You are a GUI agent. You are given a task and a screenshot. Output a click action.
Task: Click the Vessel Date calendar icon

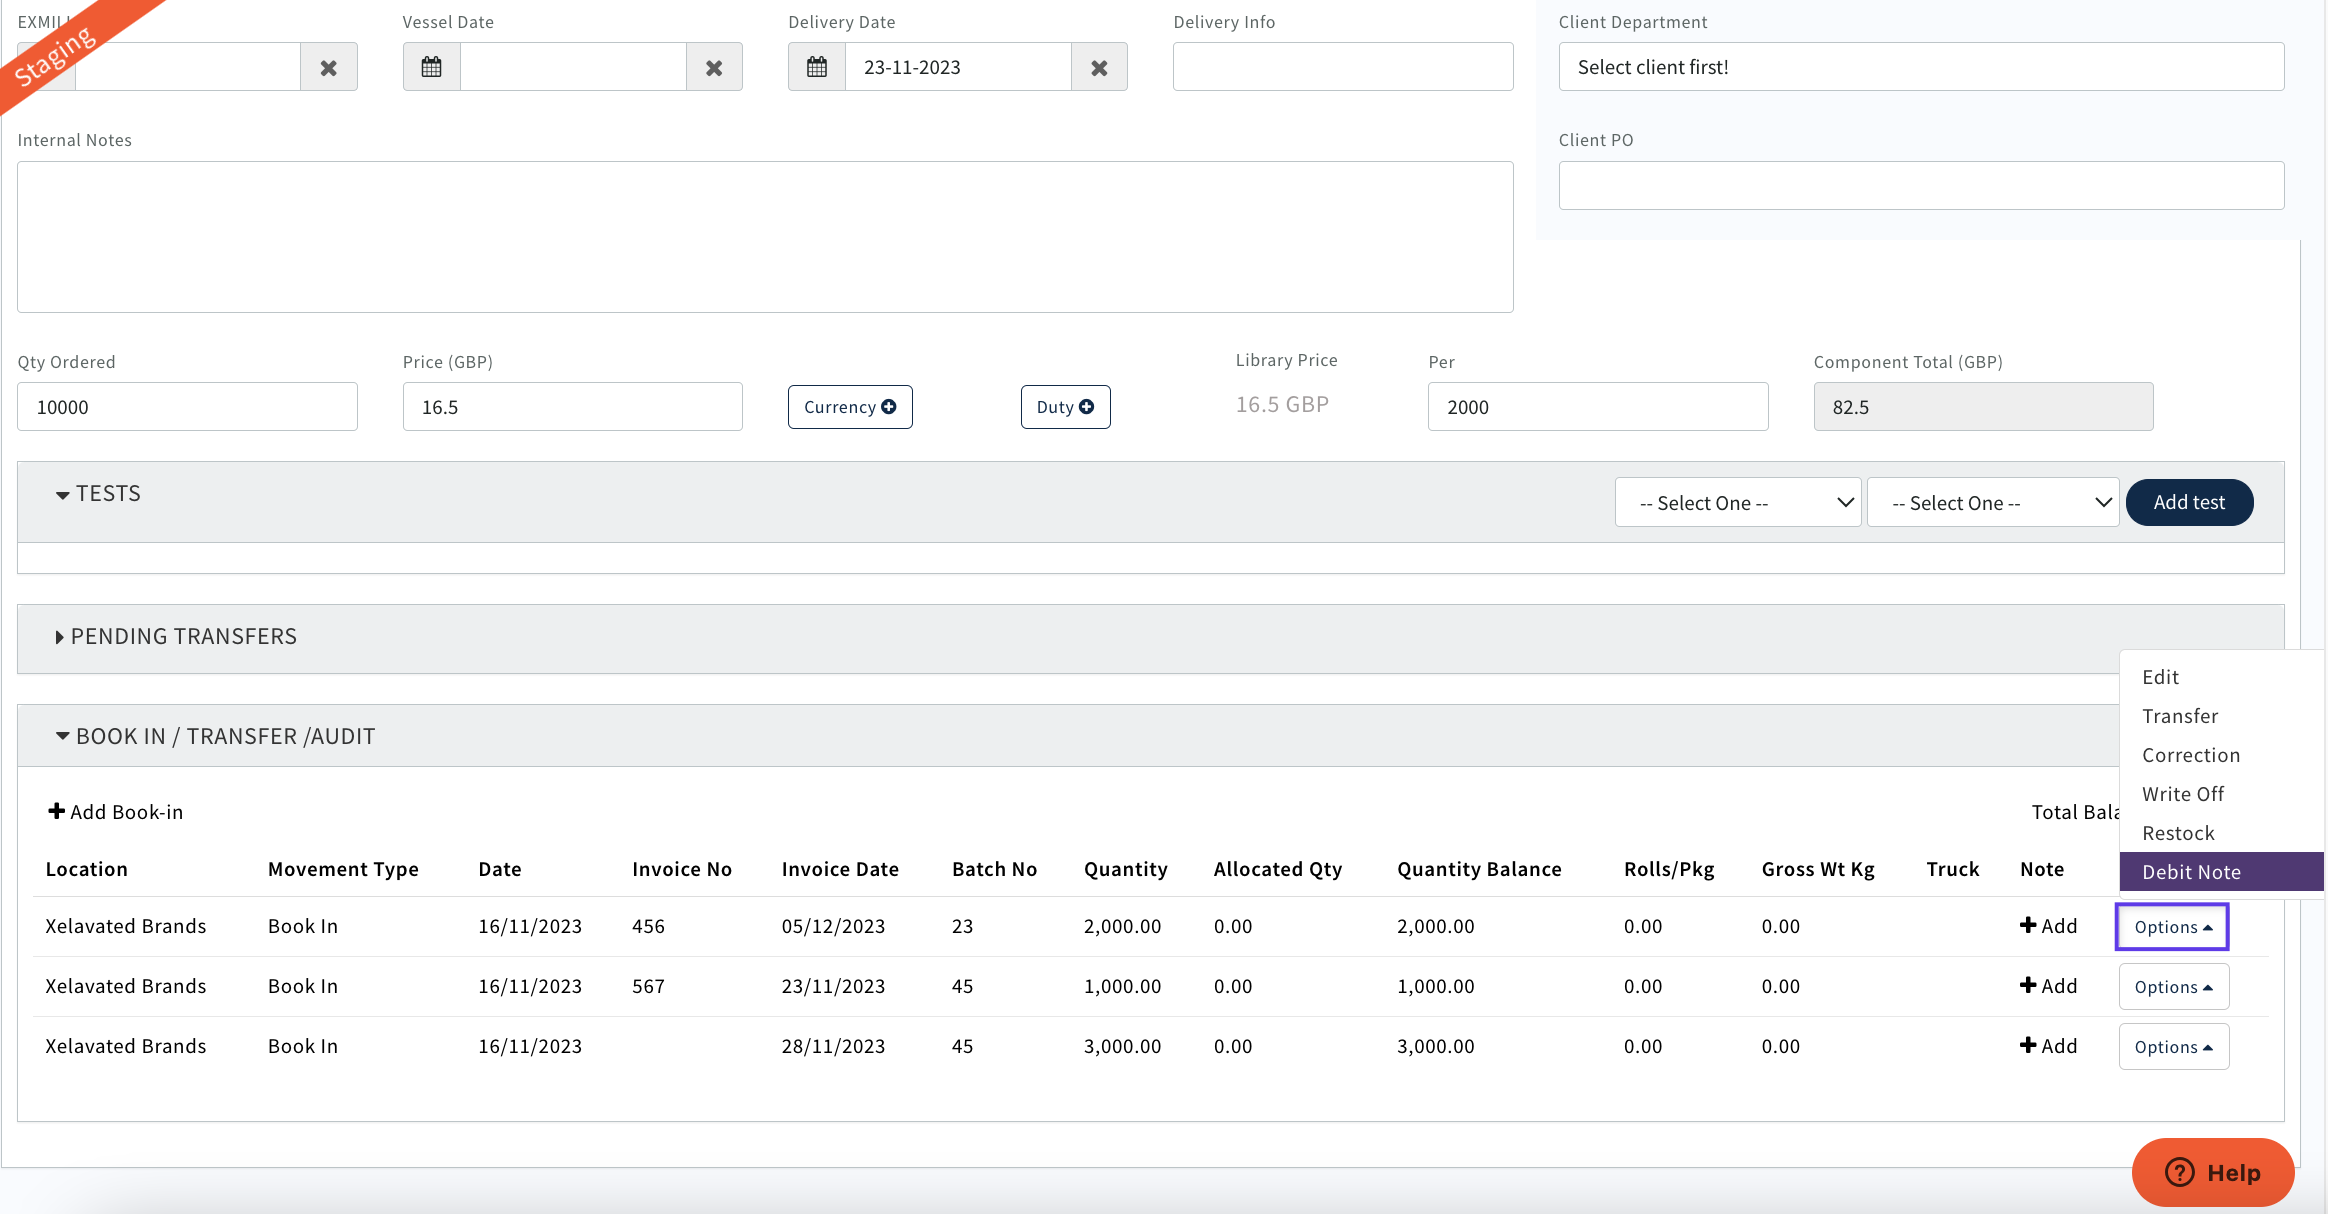click(x=431, y=67)
